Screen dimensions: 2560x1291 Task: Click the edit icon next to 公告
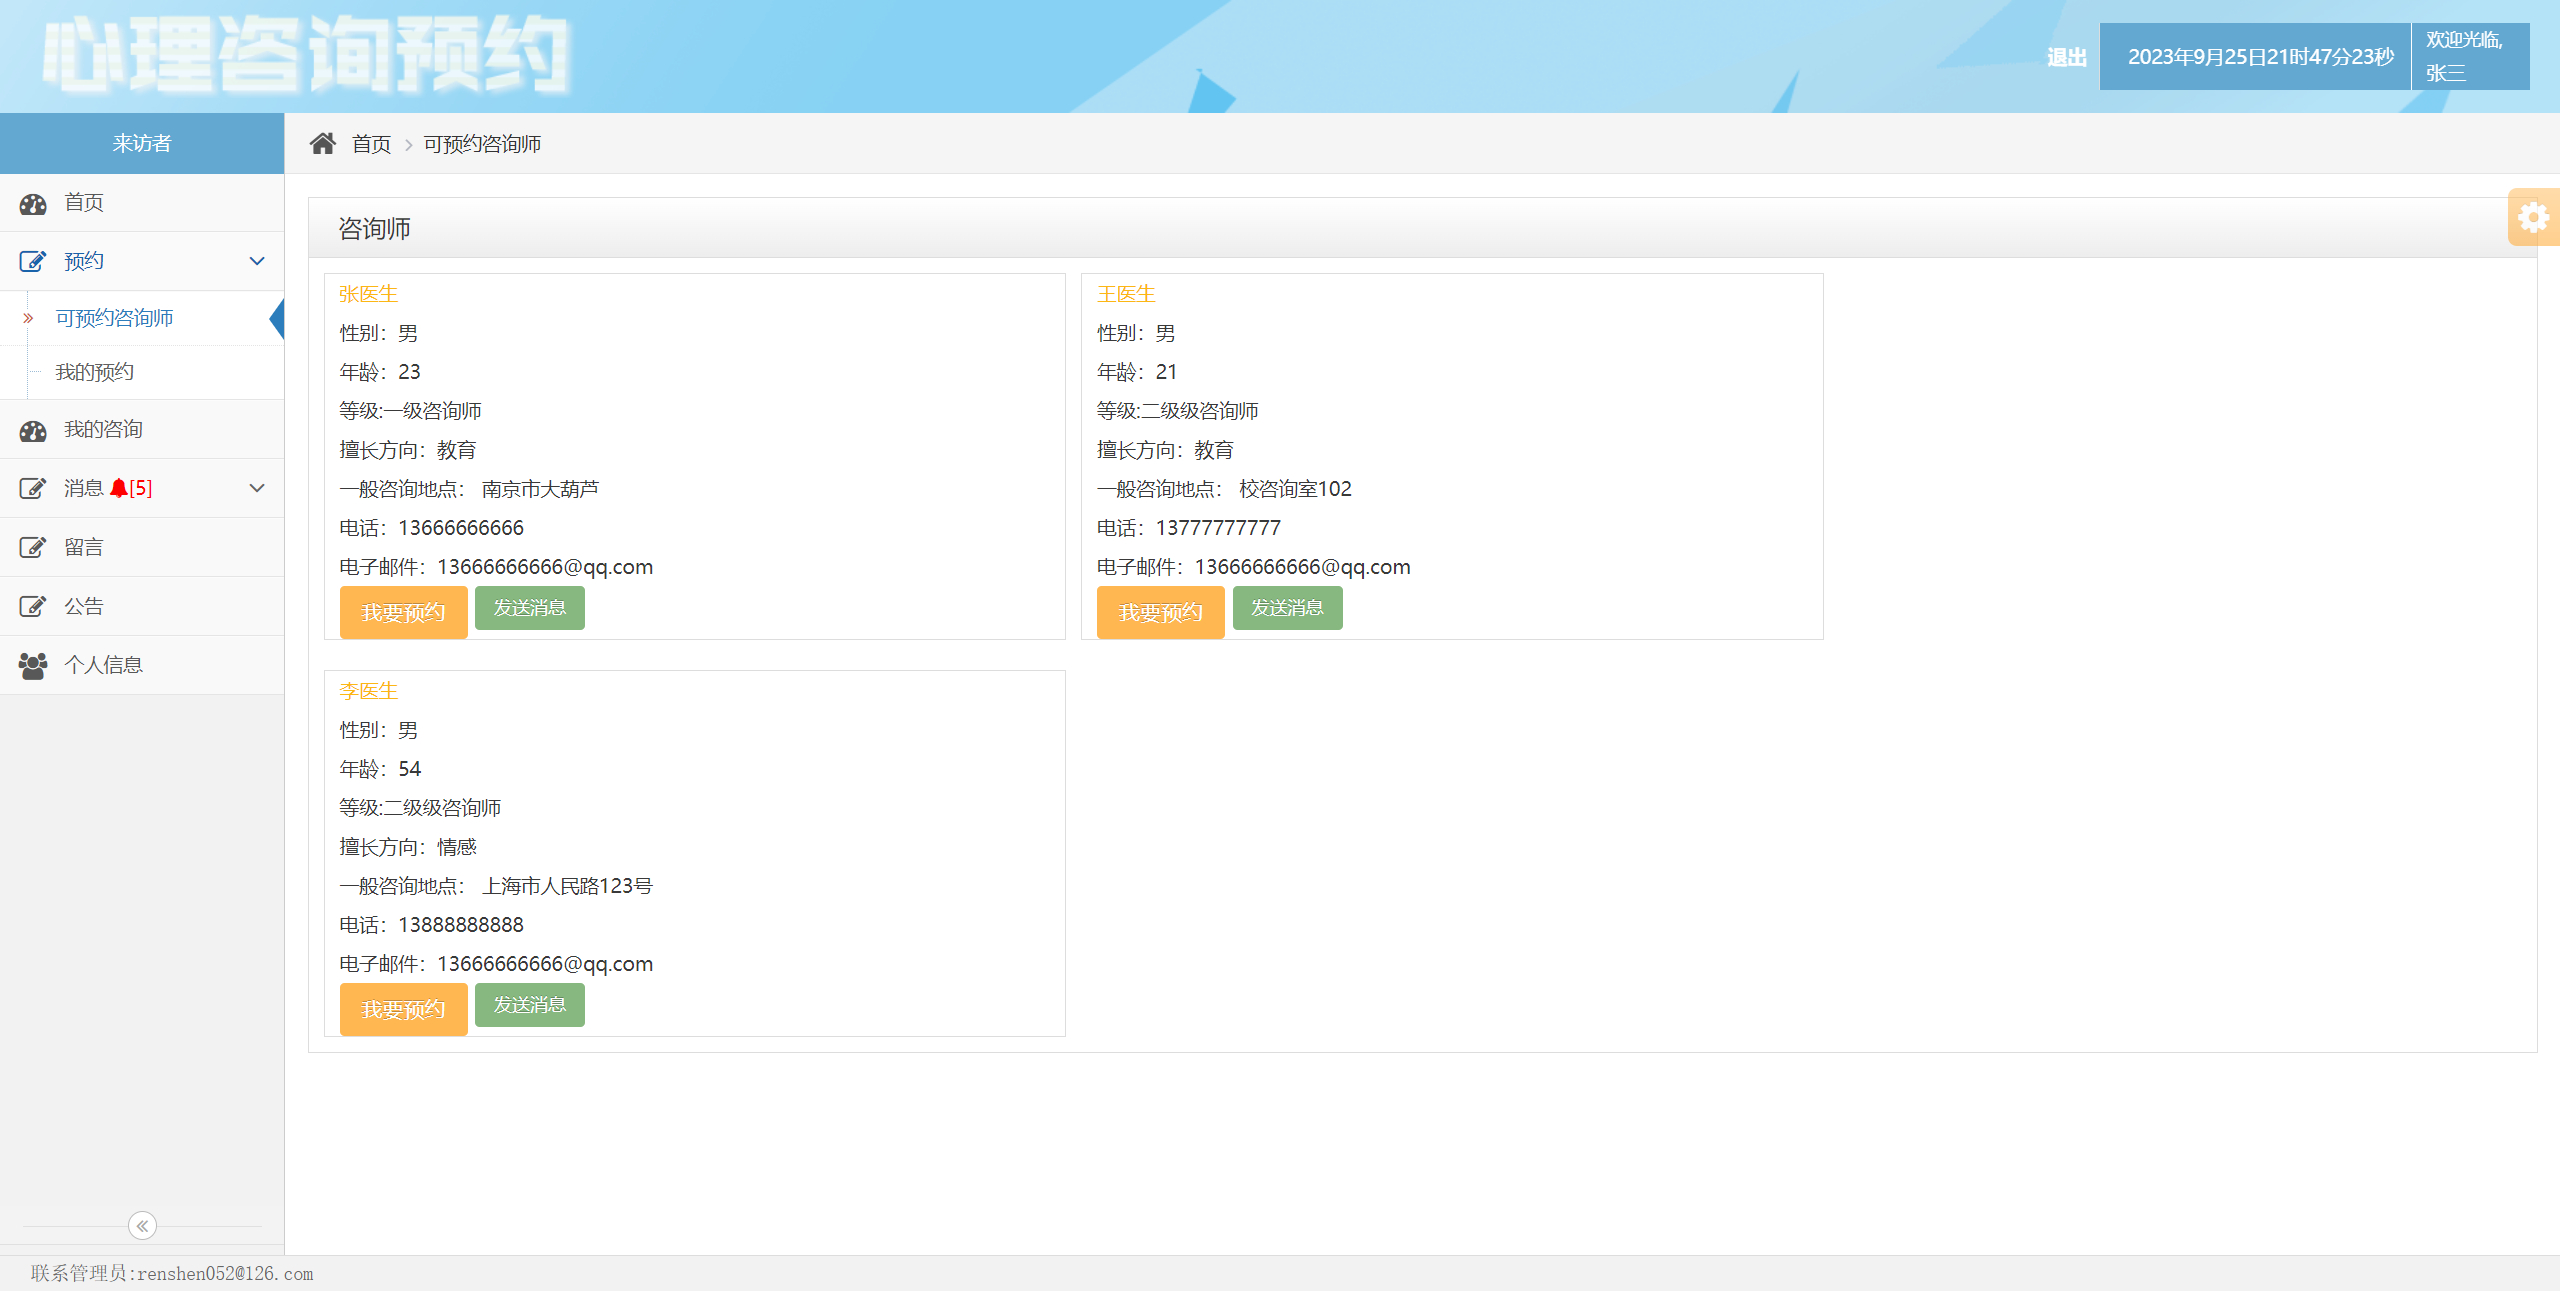coord(33,606)
